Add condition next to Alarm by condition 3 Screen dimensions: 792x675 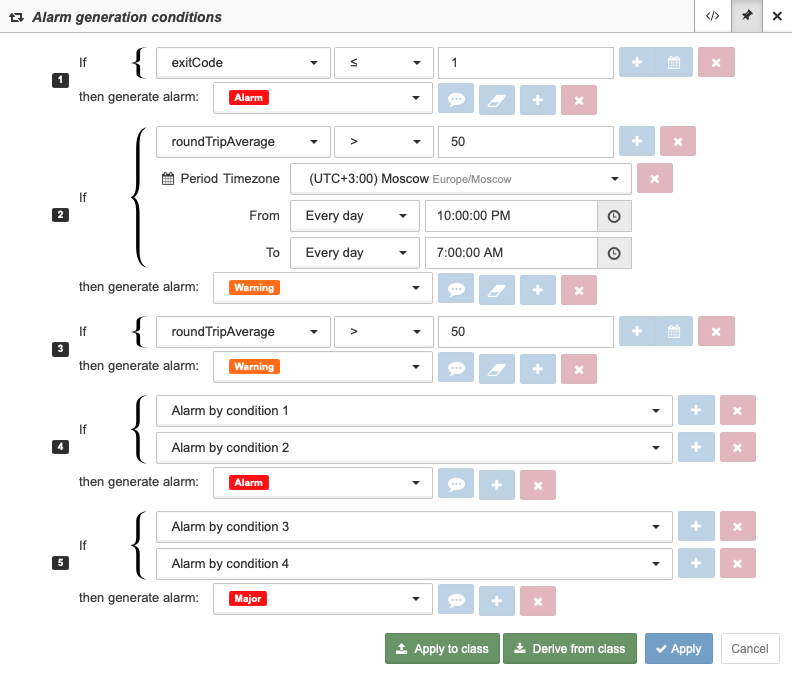click(x=696, y=526)
